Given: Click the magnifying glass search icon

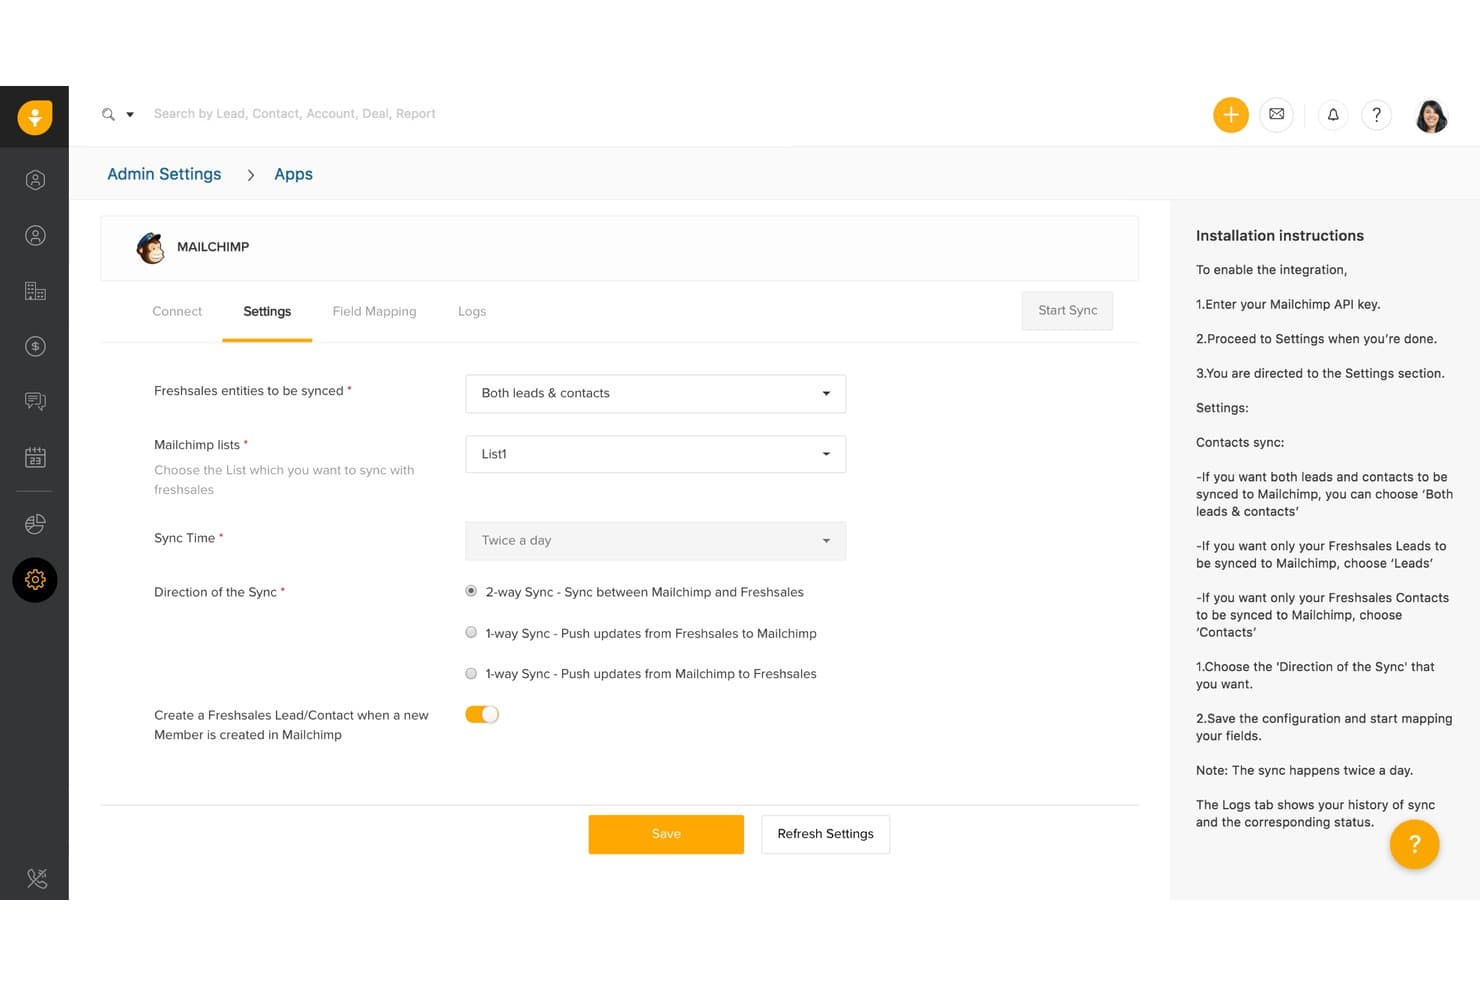Looking at the screenshot, I should (108, 114).
